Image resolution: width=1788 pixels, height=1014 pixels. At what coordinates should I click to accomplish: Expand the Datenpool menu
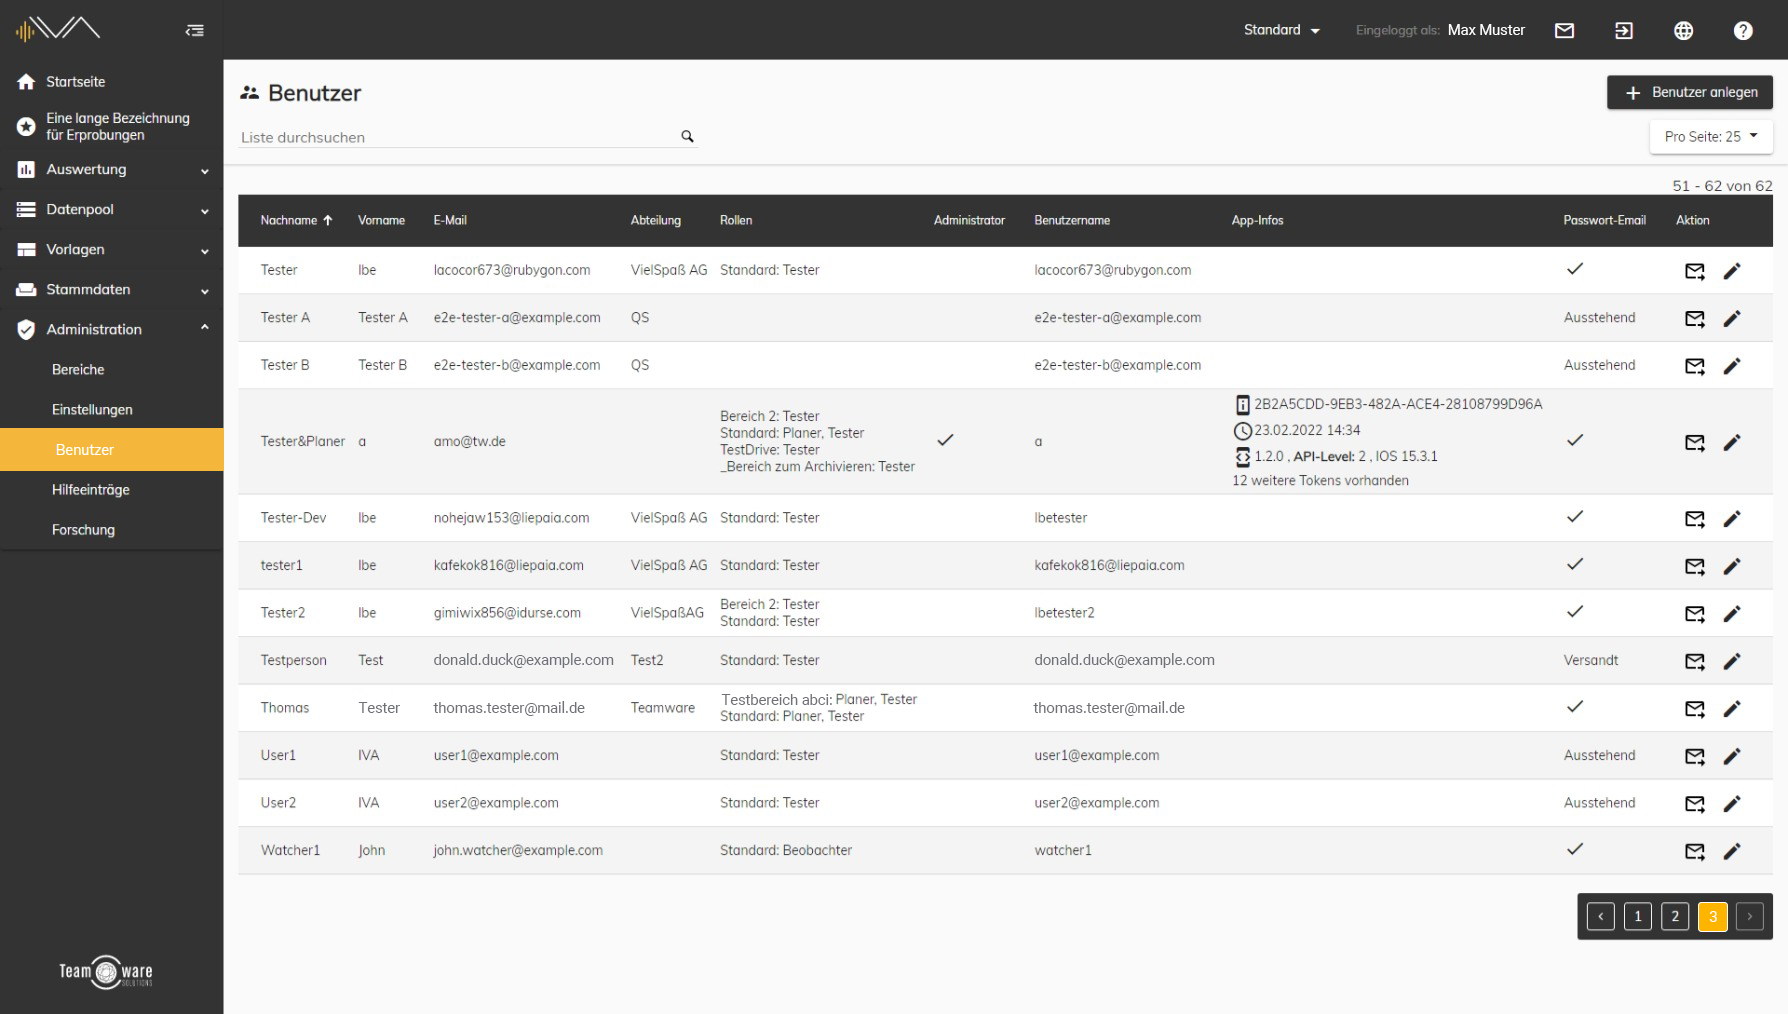tap(112, 210)
